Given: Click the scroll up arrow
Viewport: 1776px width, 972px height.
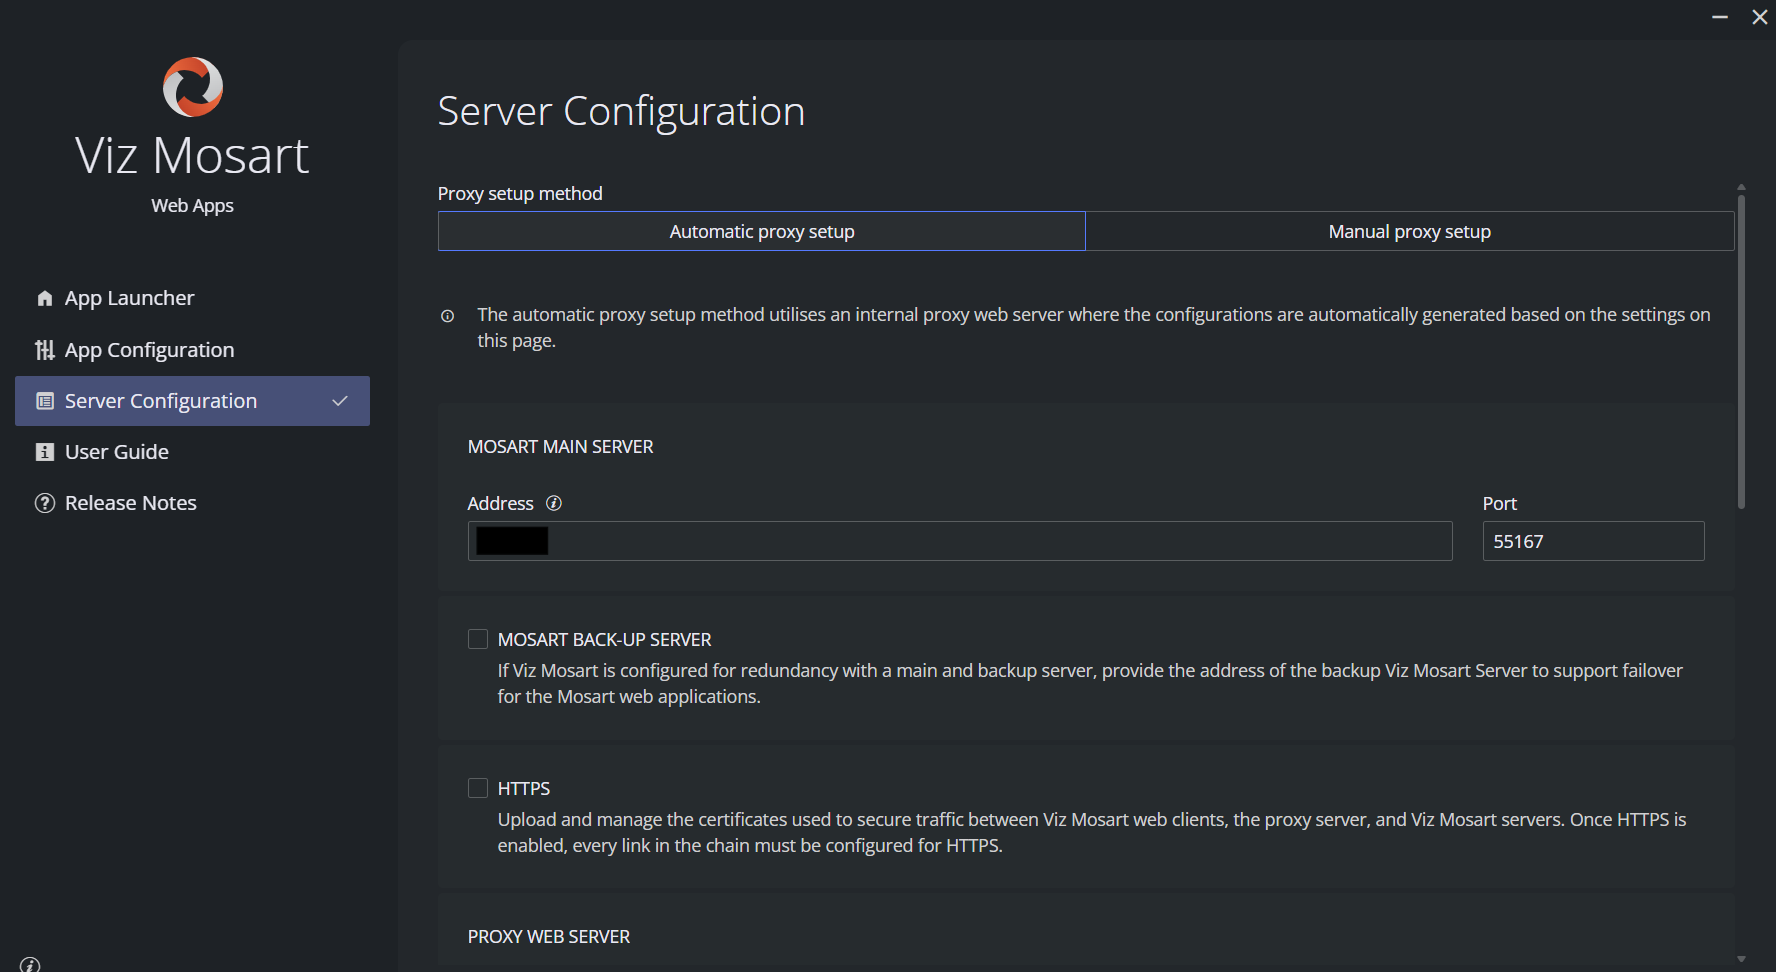Looking at the screenshot, I should (x=1741, y=187).
